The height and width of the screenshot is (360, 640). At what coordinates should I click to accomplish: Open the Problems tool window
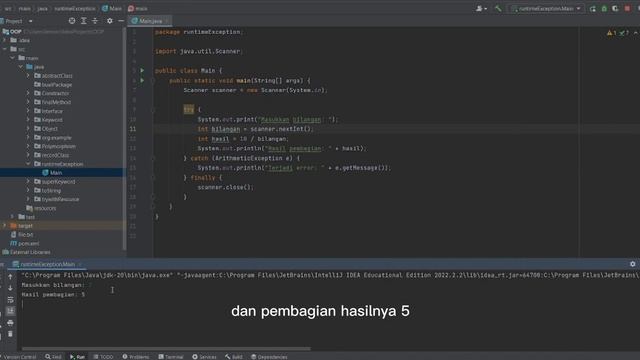pyautogui.click(x=136, y=357)
